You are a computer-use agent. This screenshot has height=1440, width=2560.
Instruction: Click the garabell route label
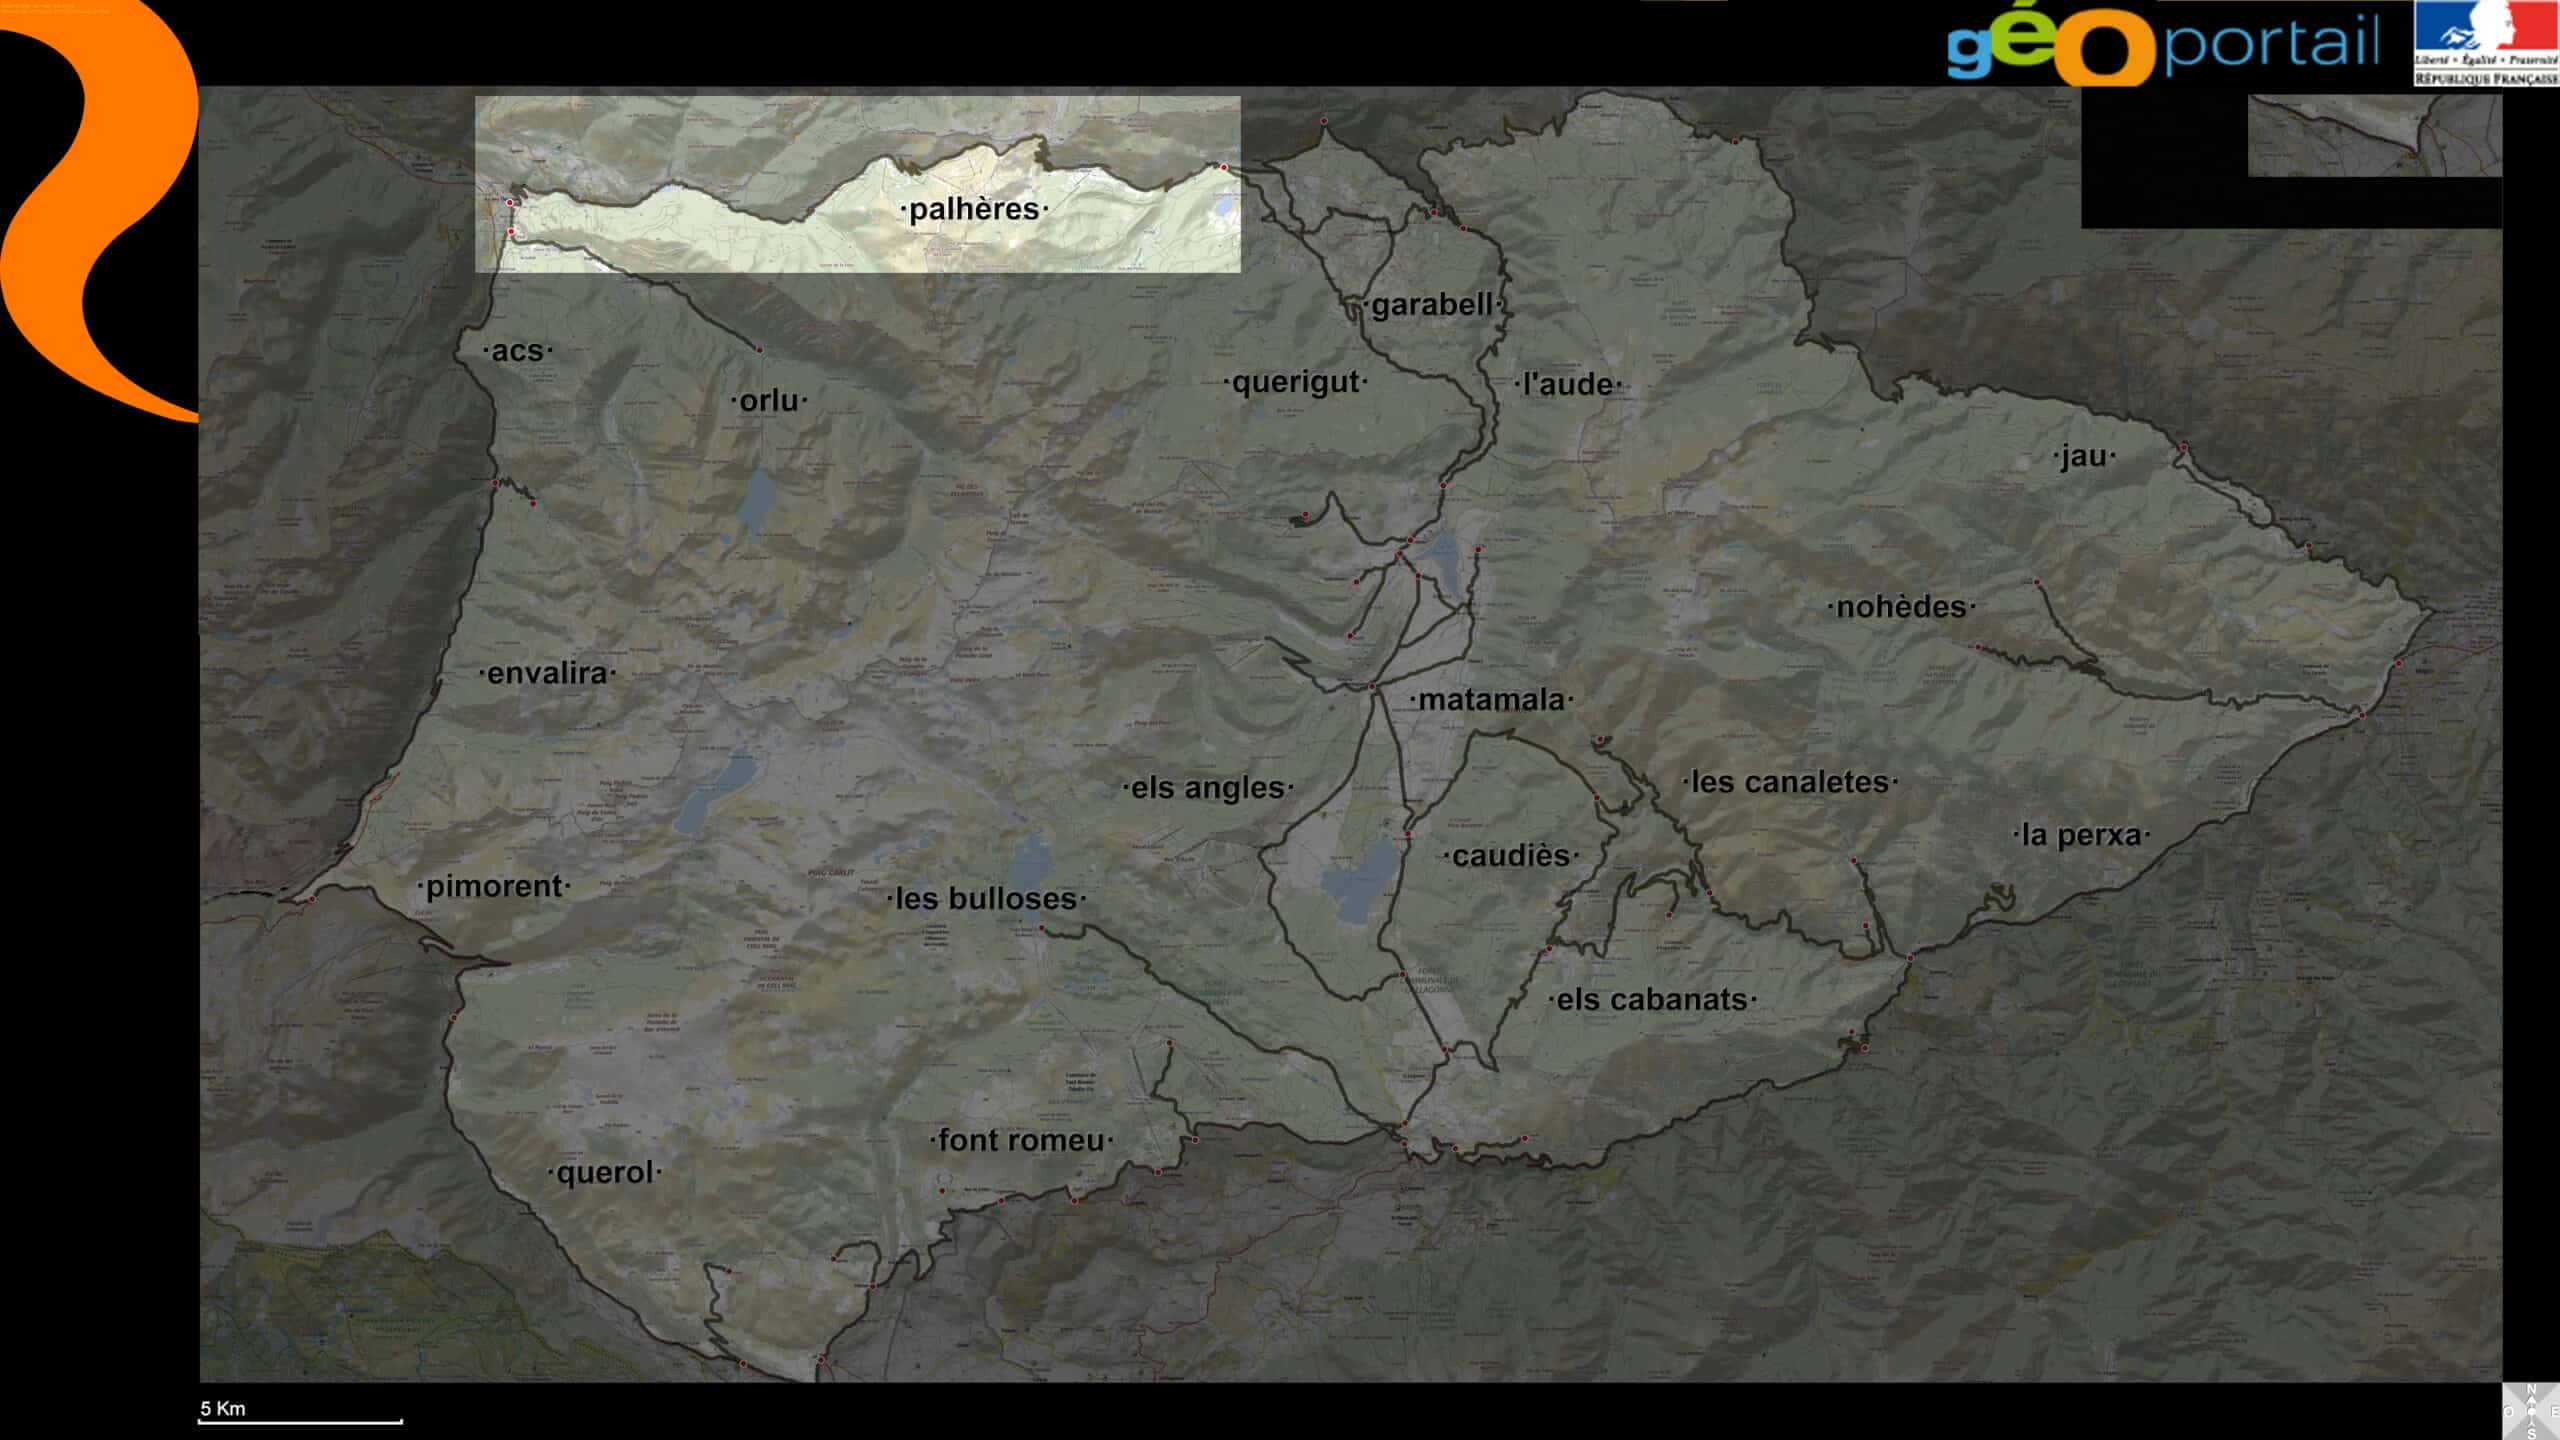(1432, 305)
